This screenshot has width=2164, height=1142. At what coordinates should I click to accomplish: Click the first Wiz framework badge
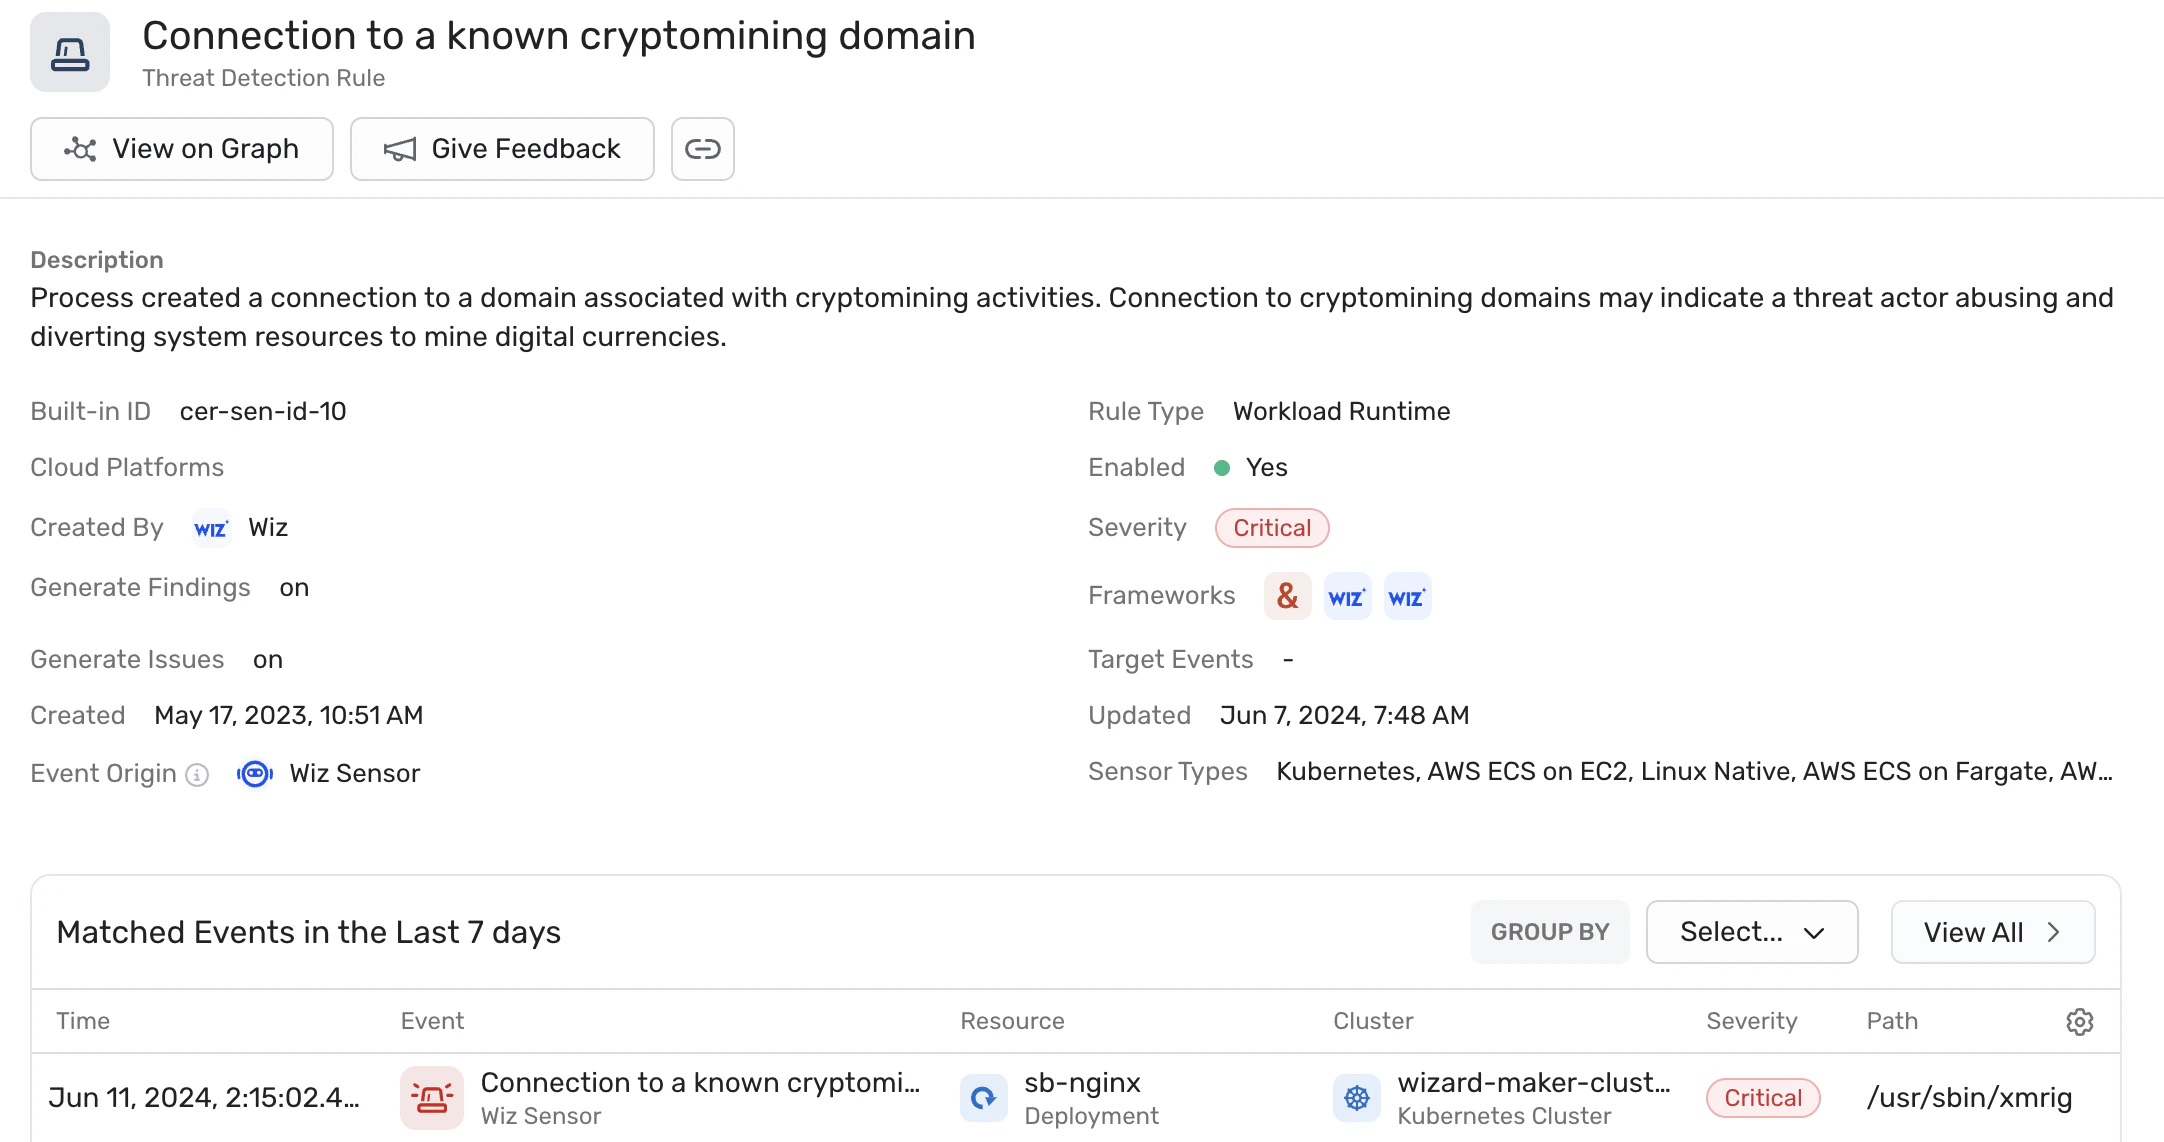[x=1347, y=596]
